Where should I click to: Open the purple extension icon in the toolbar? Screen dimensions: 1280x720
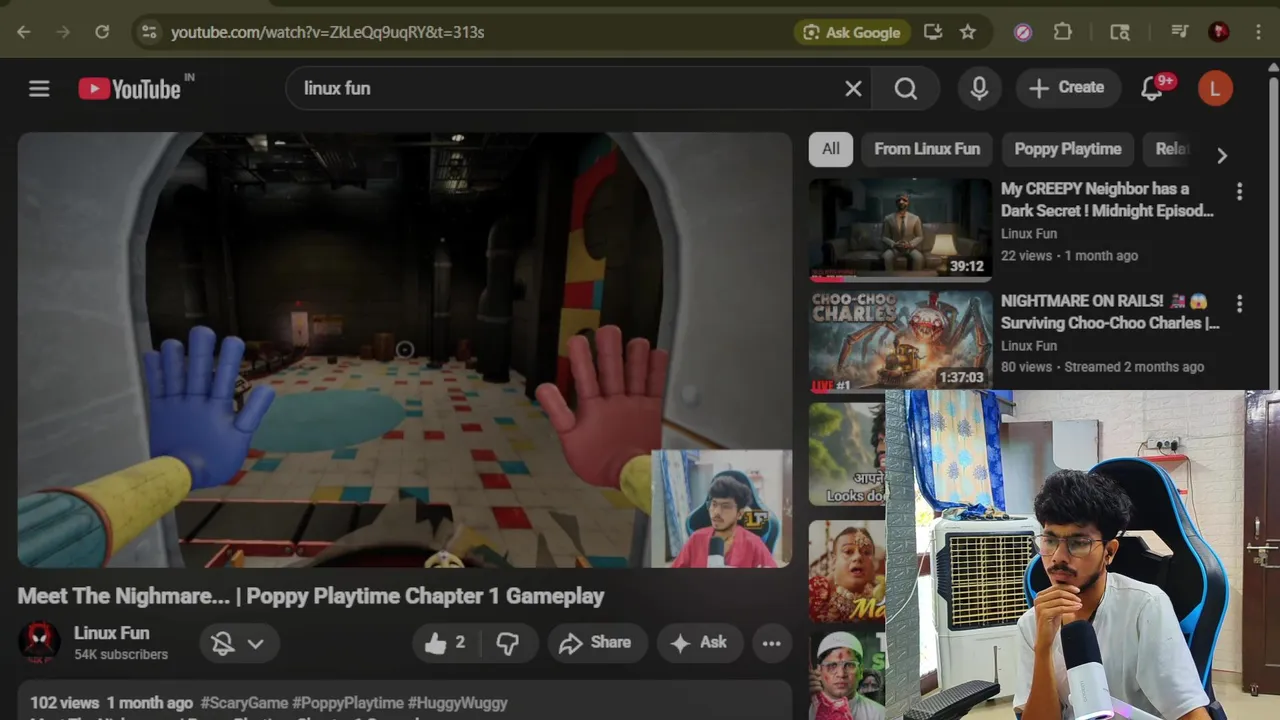[x=1023, y=32]
